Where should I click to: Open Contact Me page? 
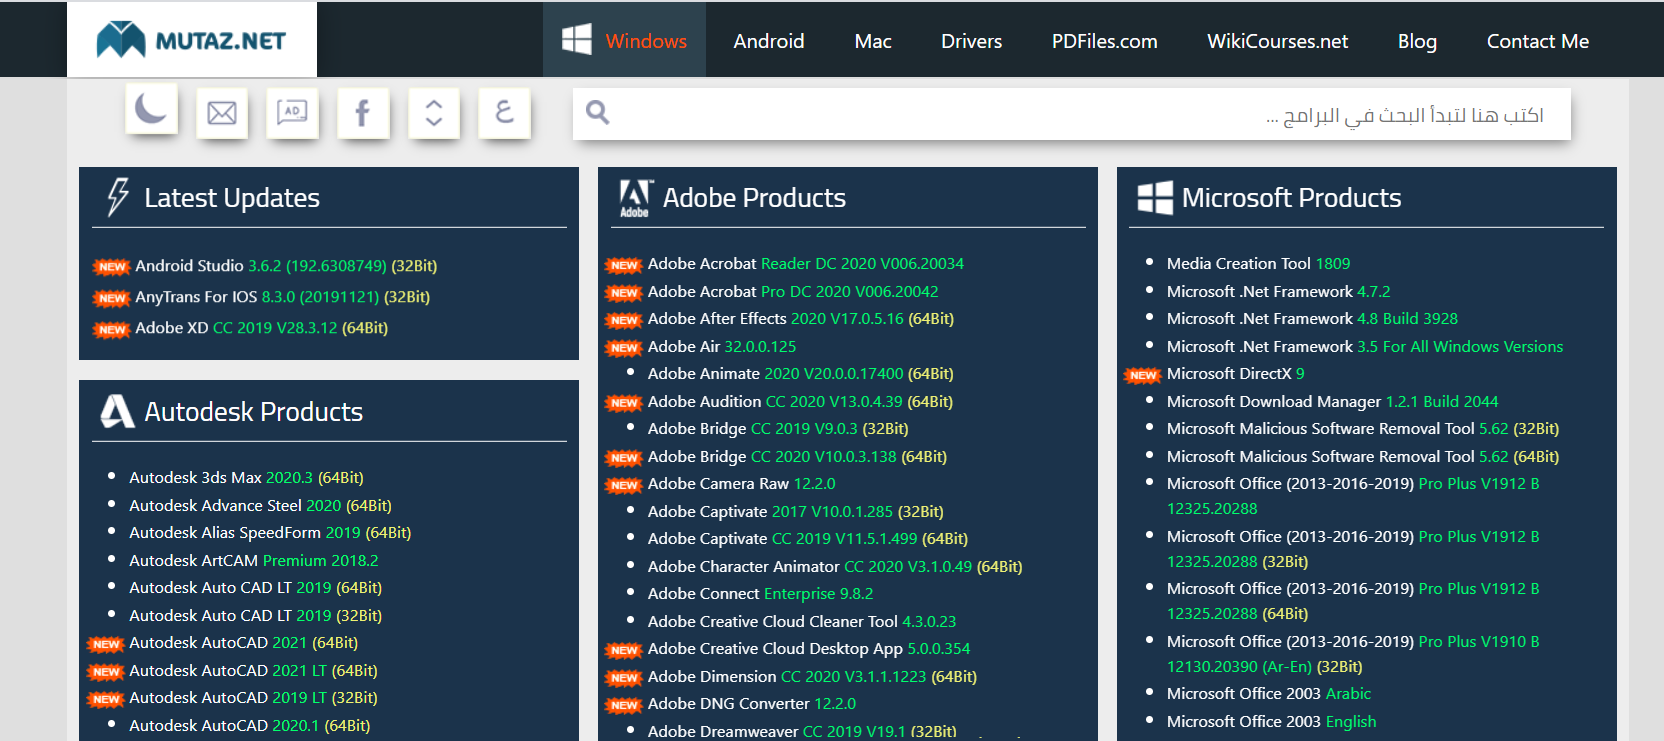click(x=1538, y=41)
